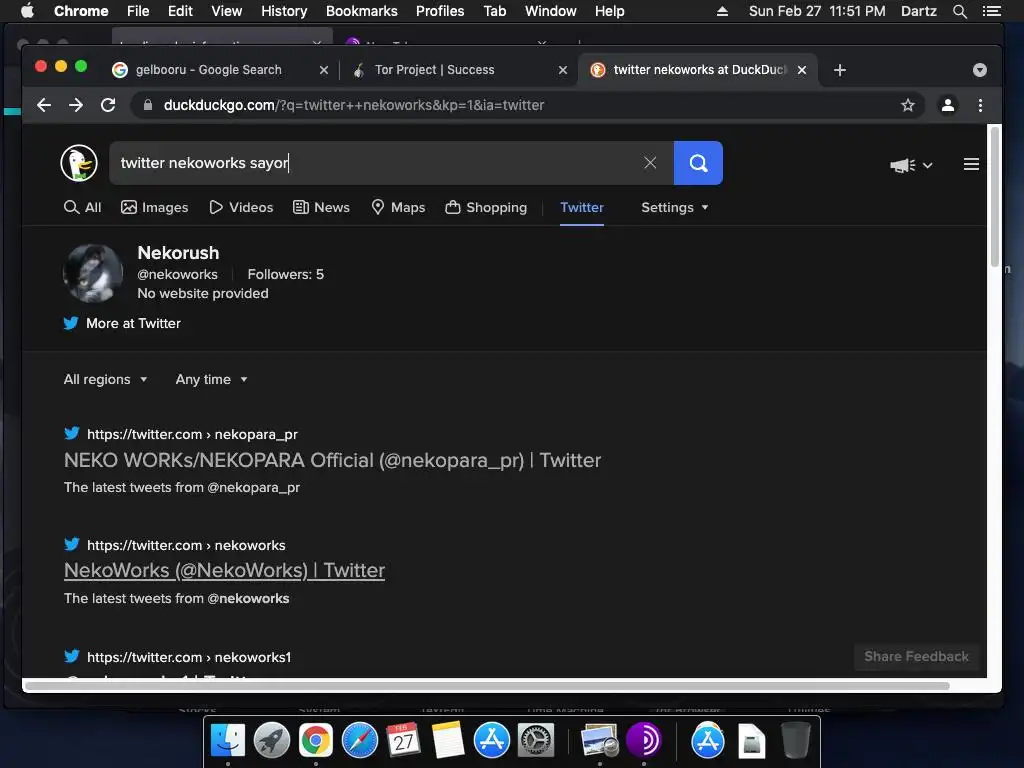Open Preview from the dock
This screenshot has height=768, width=1024.
600,741
